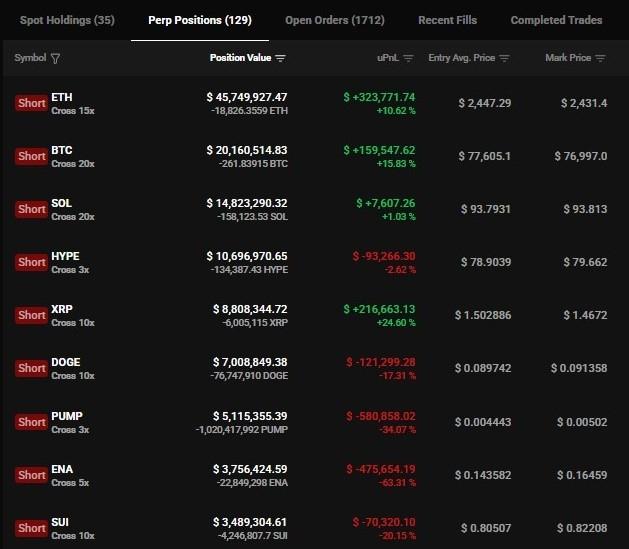Viewport: 629px width, 549px height.
Task: Click the Short badge on HYPE row
Action: coord(31,262)
